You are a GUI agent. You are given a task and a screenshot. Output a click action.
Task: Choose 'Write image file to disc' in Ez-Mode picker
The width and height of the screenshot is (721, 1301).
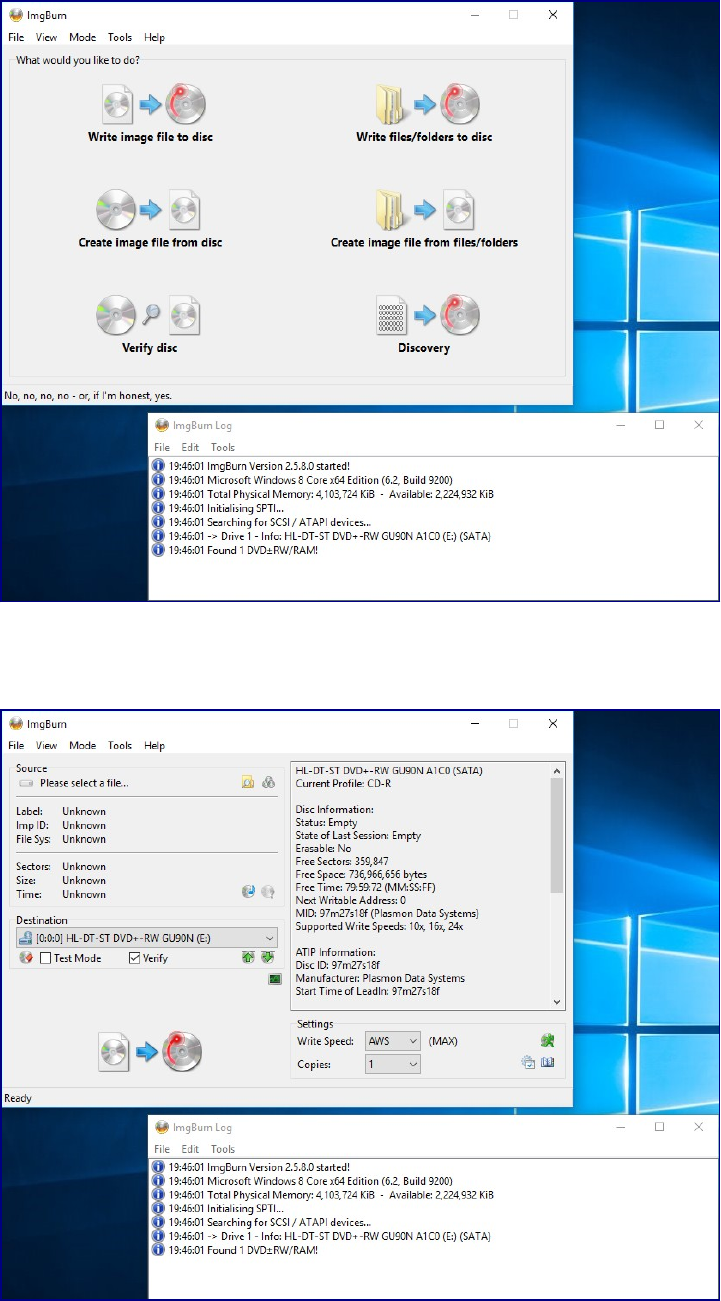click(151, 112)
